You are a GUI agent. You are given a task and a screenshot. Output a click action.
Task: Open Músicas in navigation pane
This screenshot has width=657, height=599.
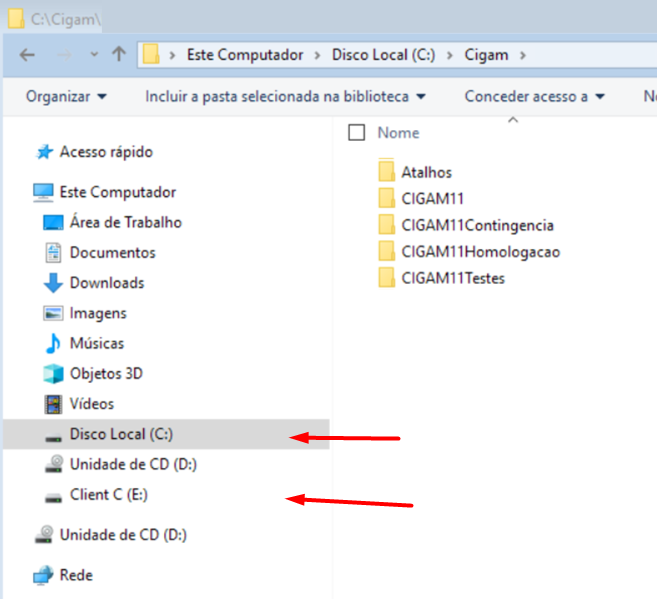click(x=97, y=343)
